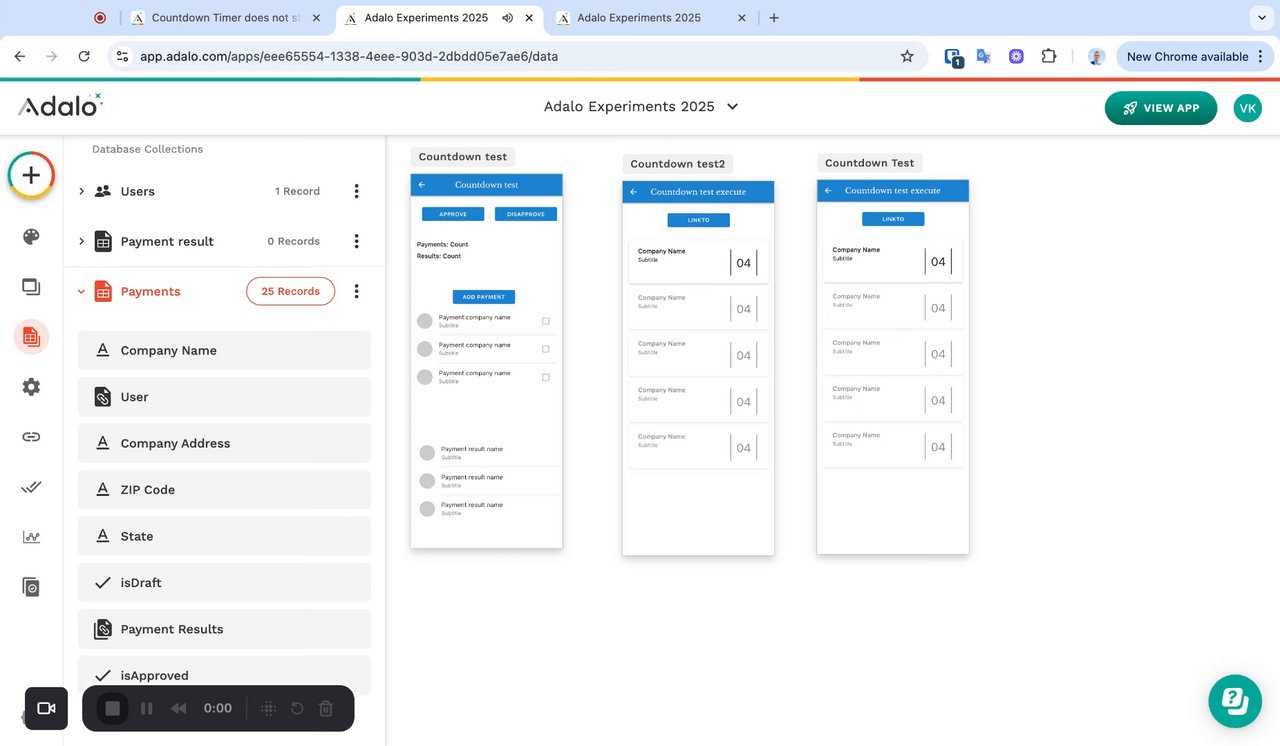Open ZIP Code property
Viewport: 1280px width, 746px height.
pos(224,490)
